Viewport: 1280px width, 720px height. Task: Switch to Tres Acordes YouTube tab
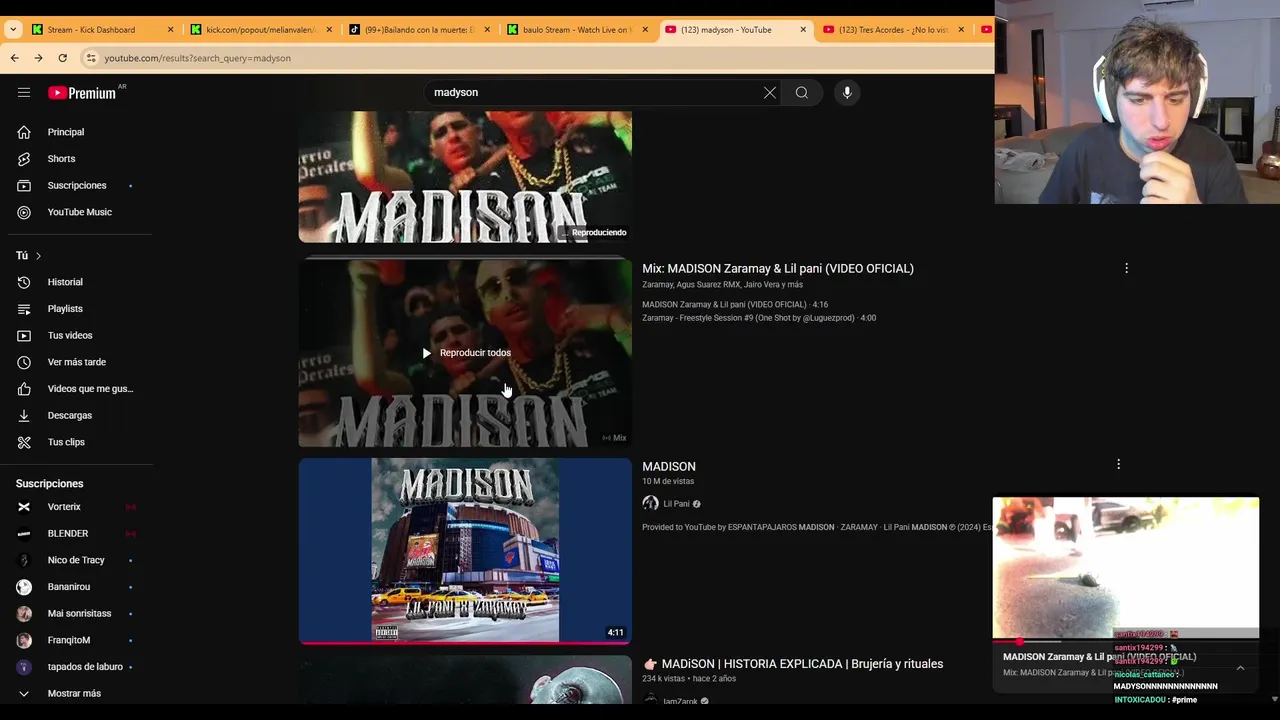pos(893,30)
